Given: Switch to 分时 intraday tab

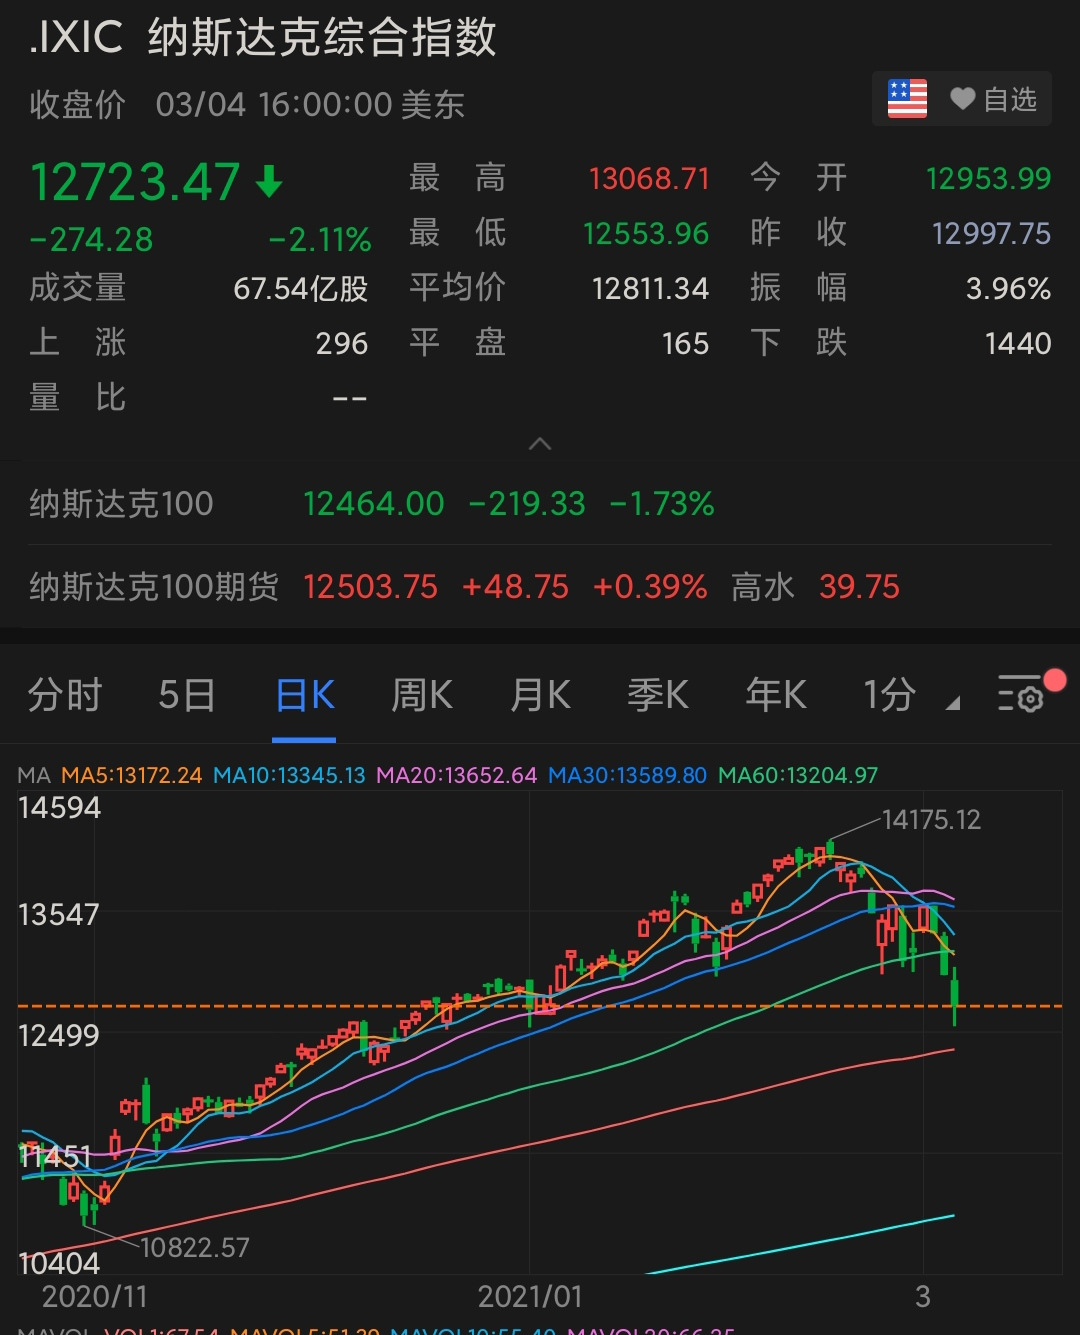Looking at the screenshot, I should pyautogui.click(x=65, y=695).
